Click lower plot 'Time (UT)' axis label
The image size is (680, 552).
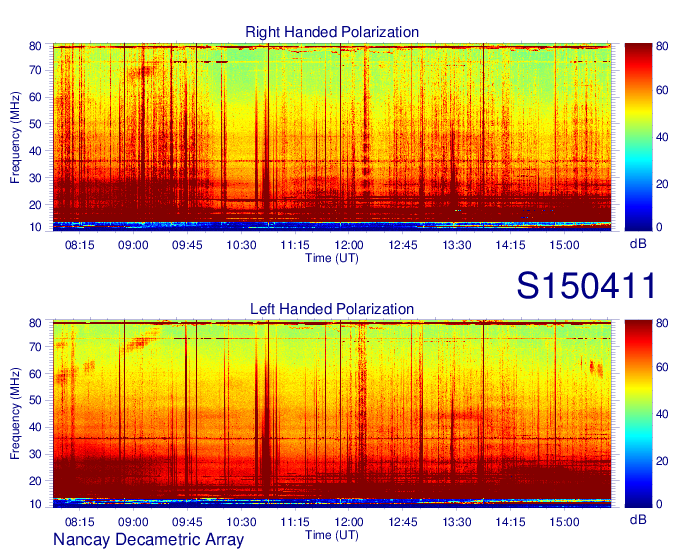coord(332,535)
